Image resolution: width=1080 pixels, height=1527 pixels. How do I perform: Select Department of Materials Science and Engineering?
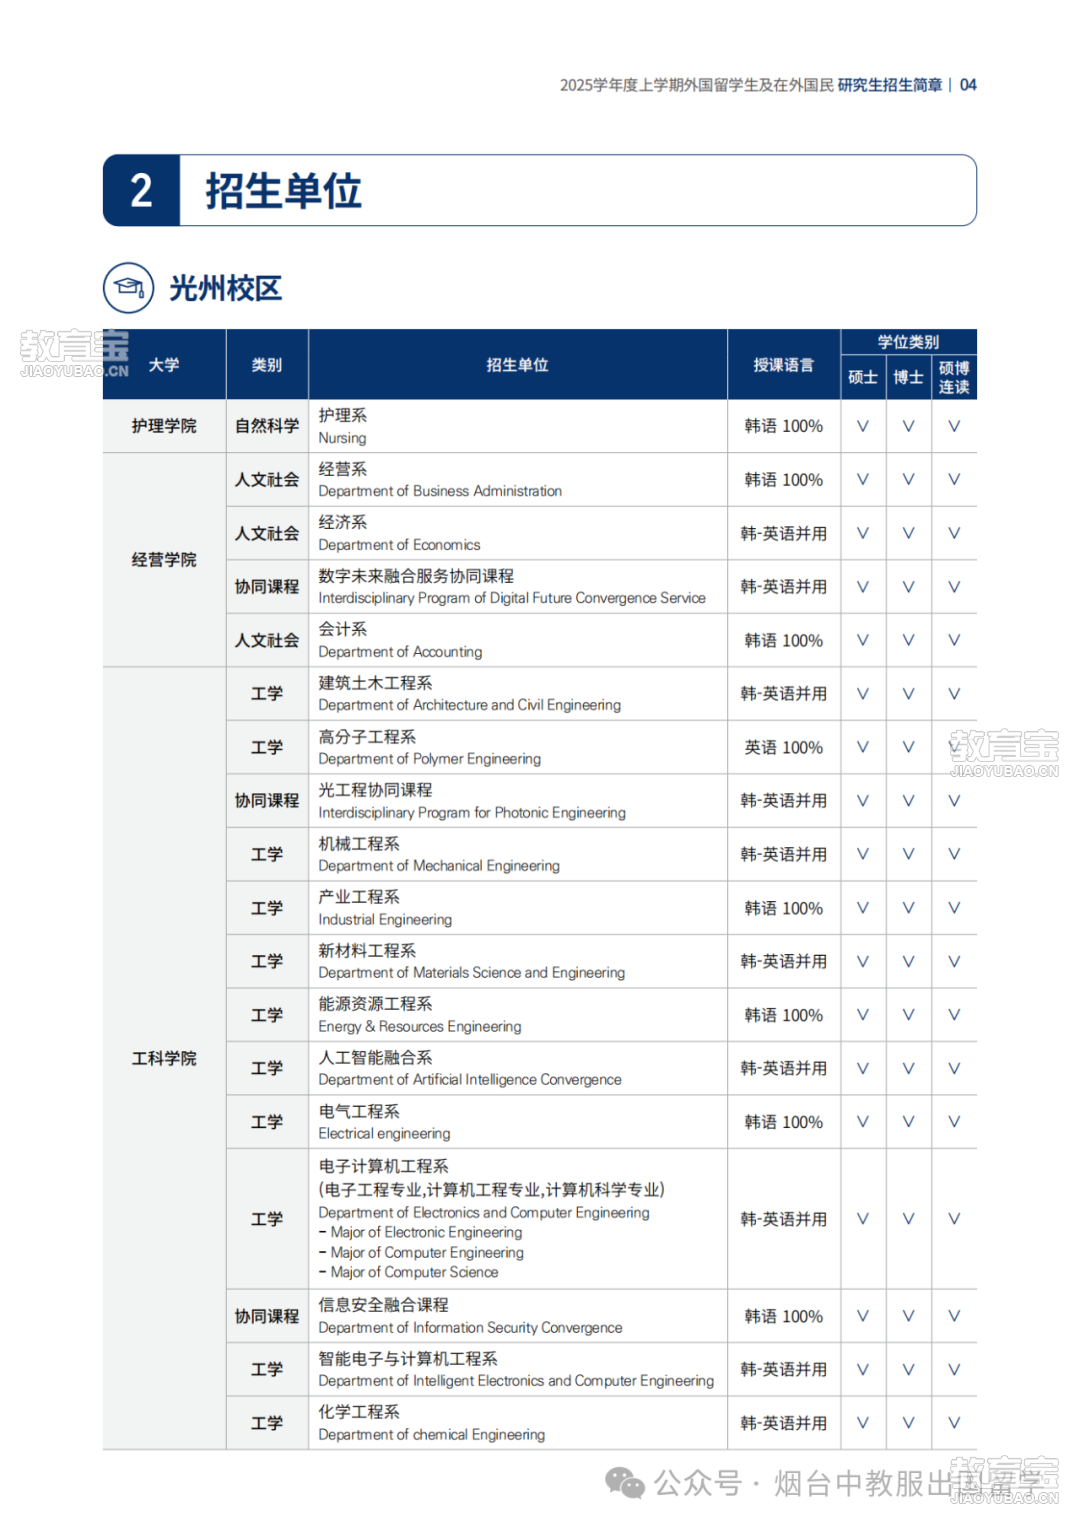click(x=471, y=973)
